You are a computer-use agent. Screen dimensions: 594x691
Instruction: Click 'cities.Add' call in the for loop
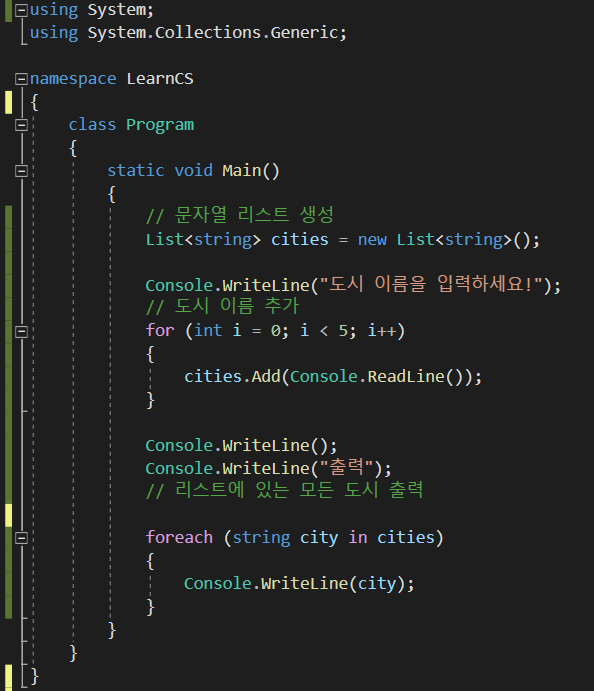(x=232, y=377)
